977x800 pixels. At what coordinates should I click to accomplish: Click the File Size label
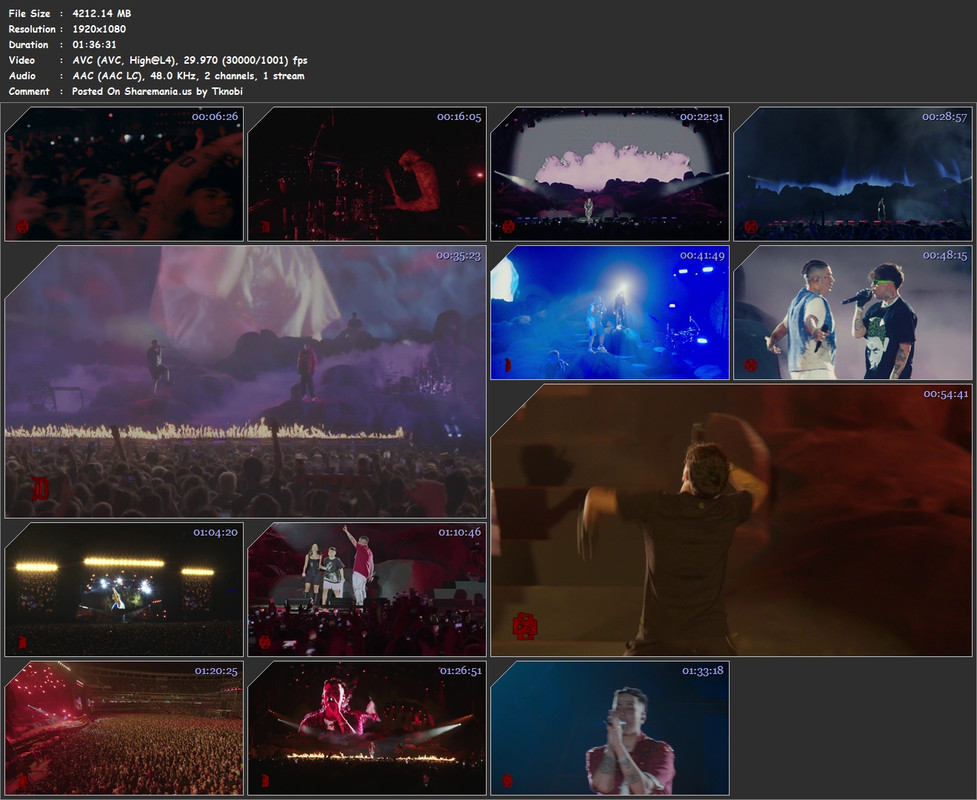(29, 13)
